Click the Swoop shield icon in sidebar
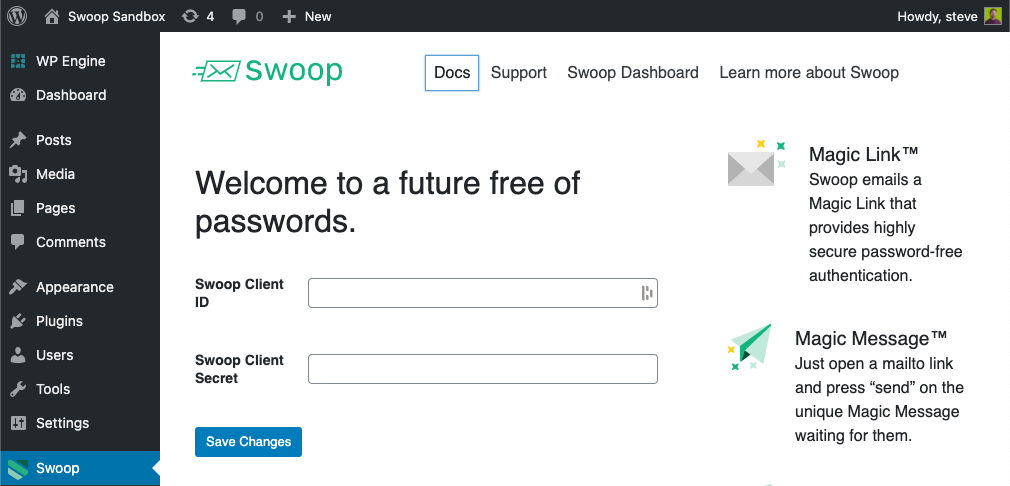This screenshot has width=1010, height=486. coord(18,468)
